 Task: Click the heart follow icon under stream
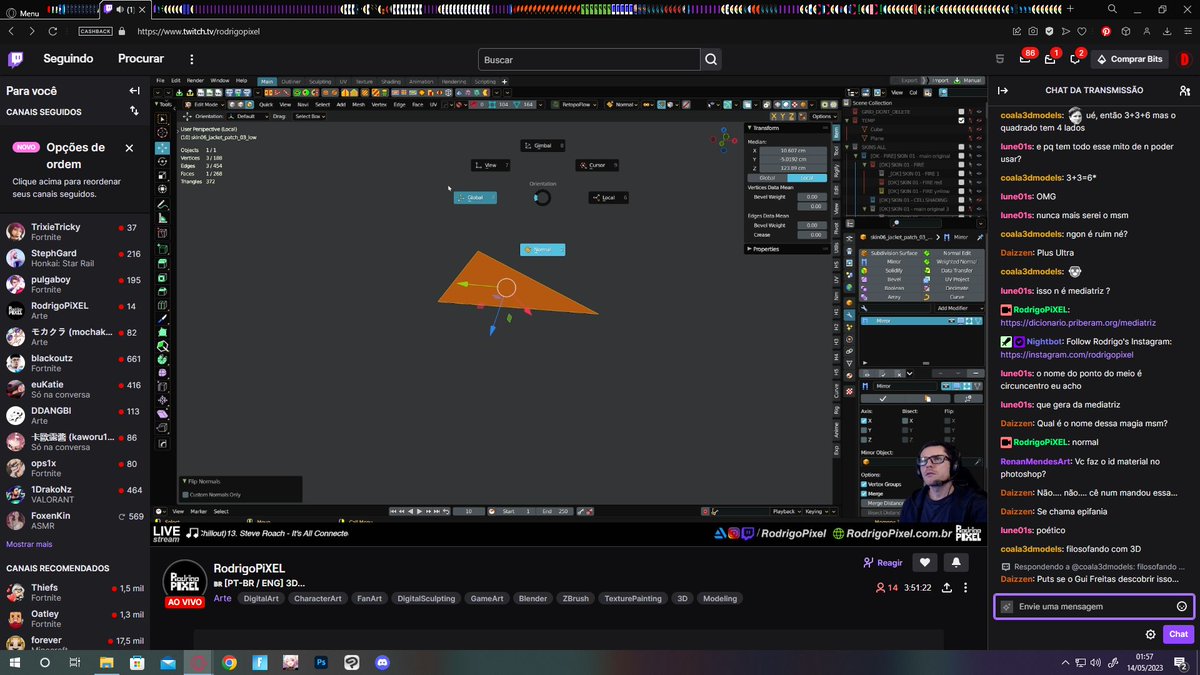click(x=926, y=563)
